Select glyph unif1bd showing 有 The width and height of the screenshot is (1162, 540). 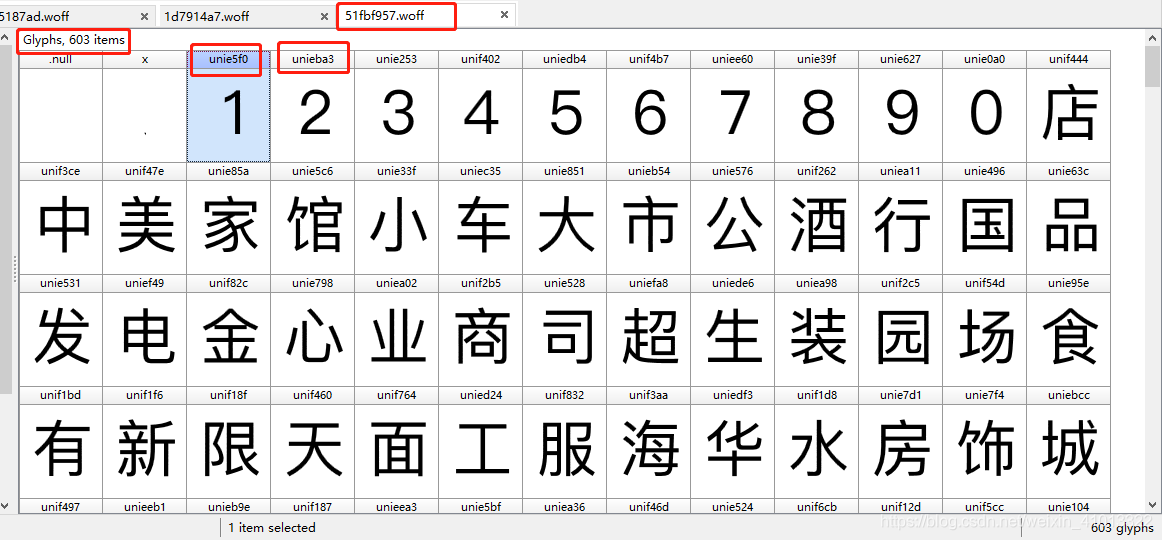(x=61, y=442)
